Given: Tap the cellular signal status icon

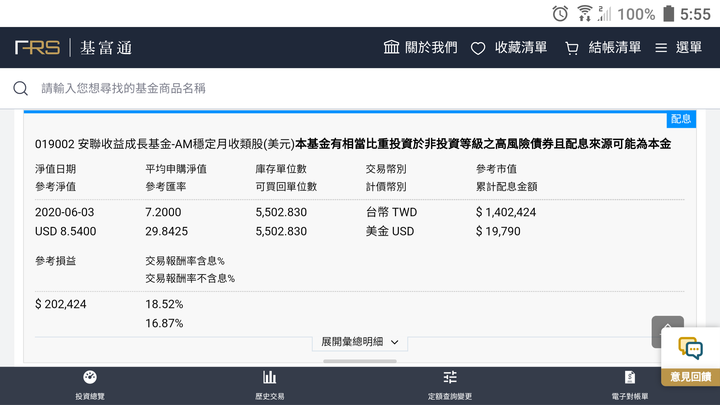Looking at the screenshot, I should [x=604, y=14].
